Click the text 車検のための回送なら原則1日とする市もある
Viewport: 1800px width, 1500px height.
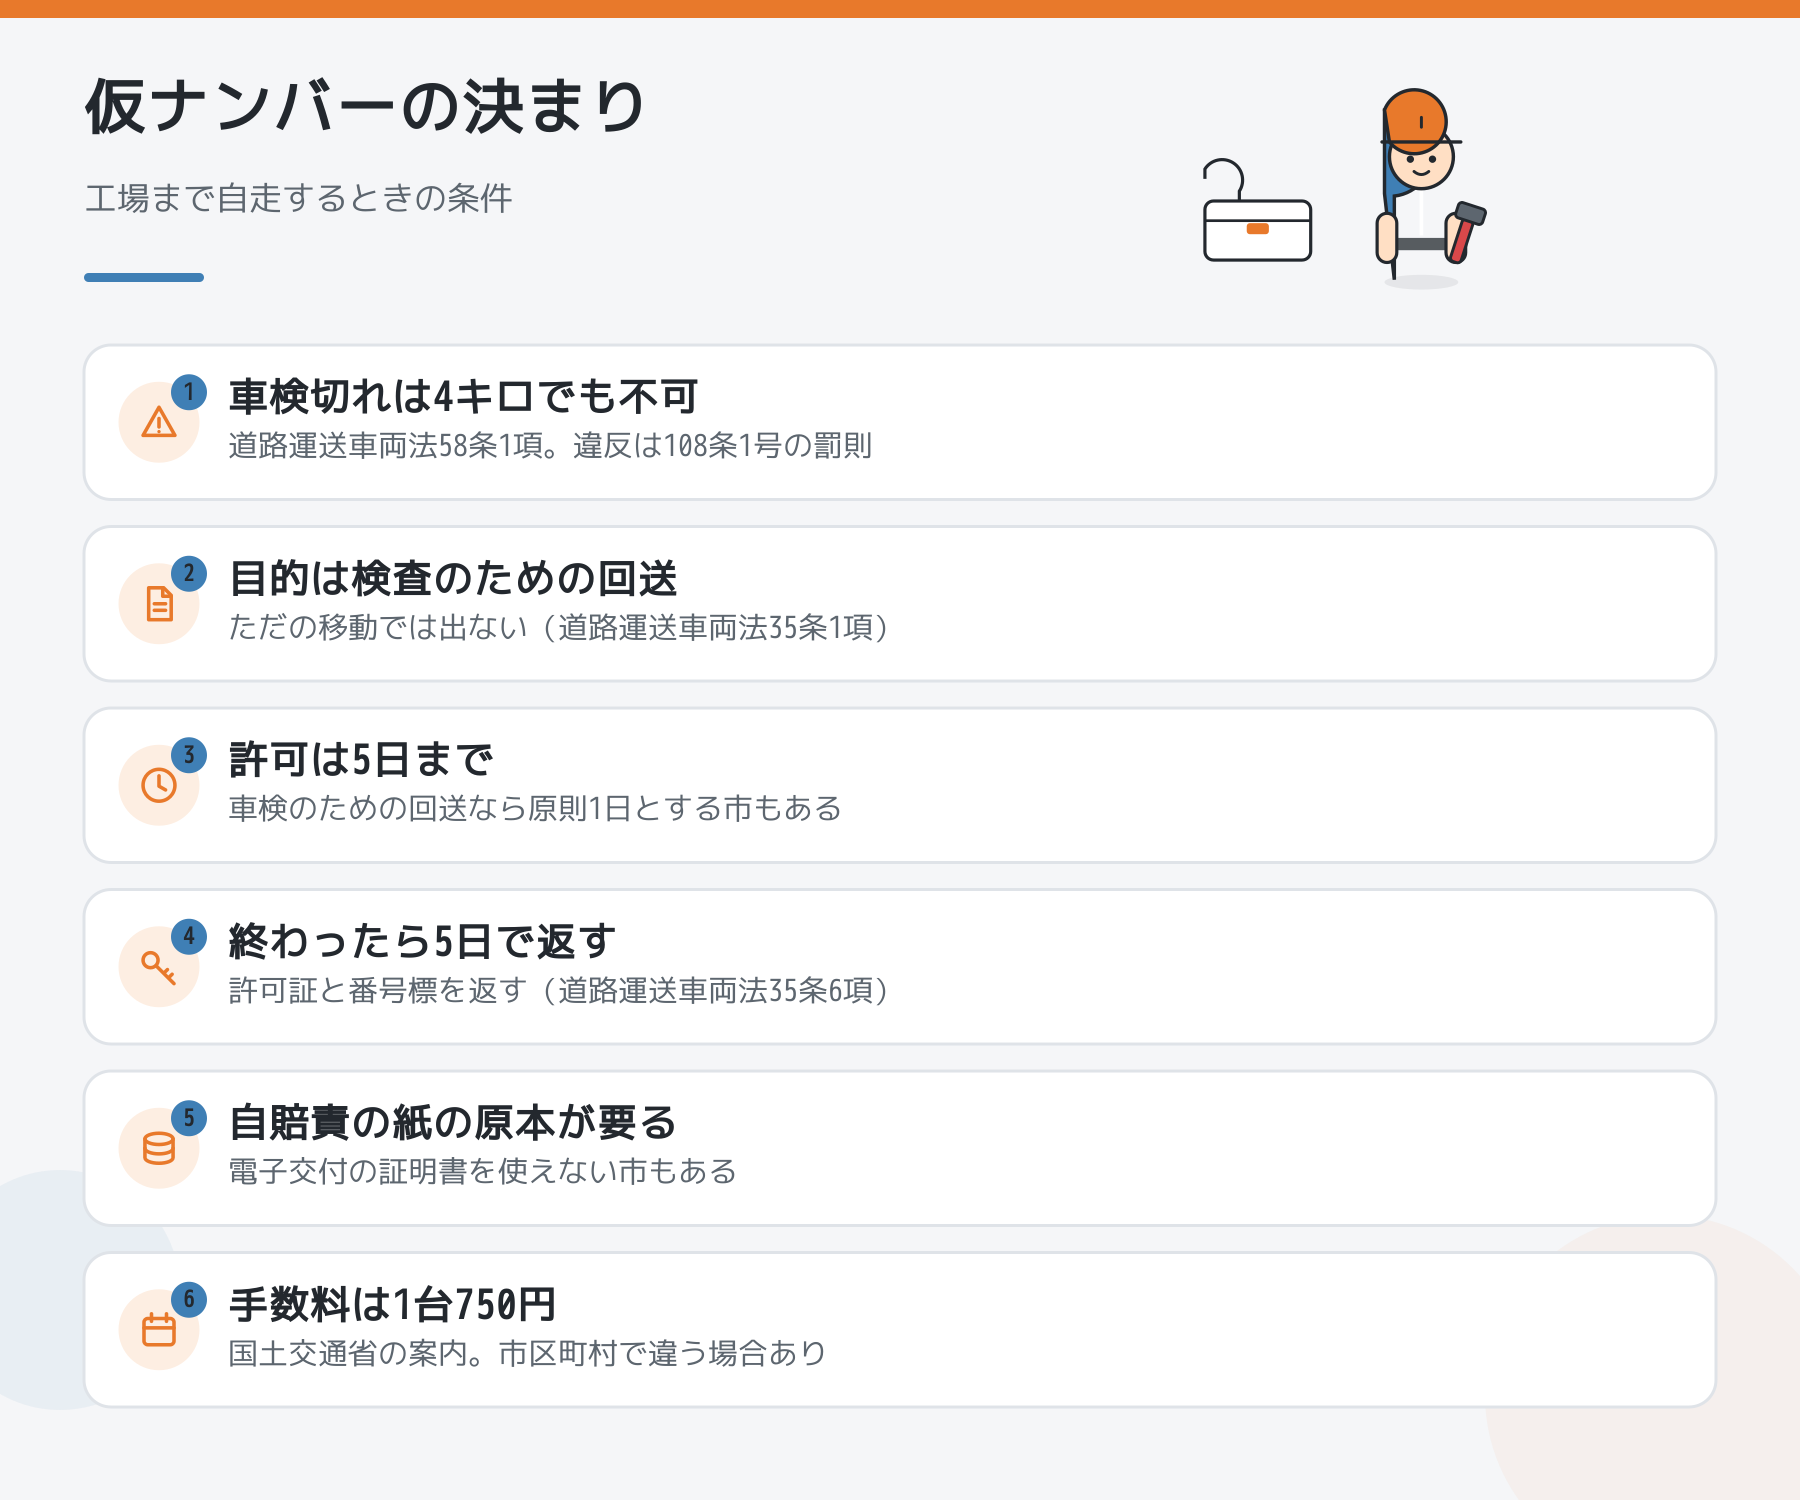tap(535, 808)
